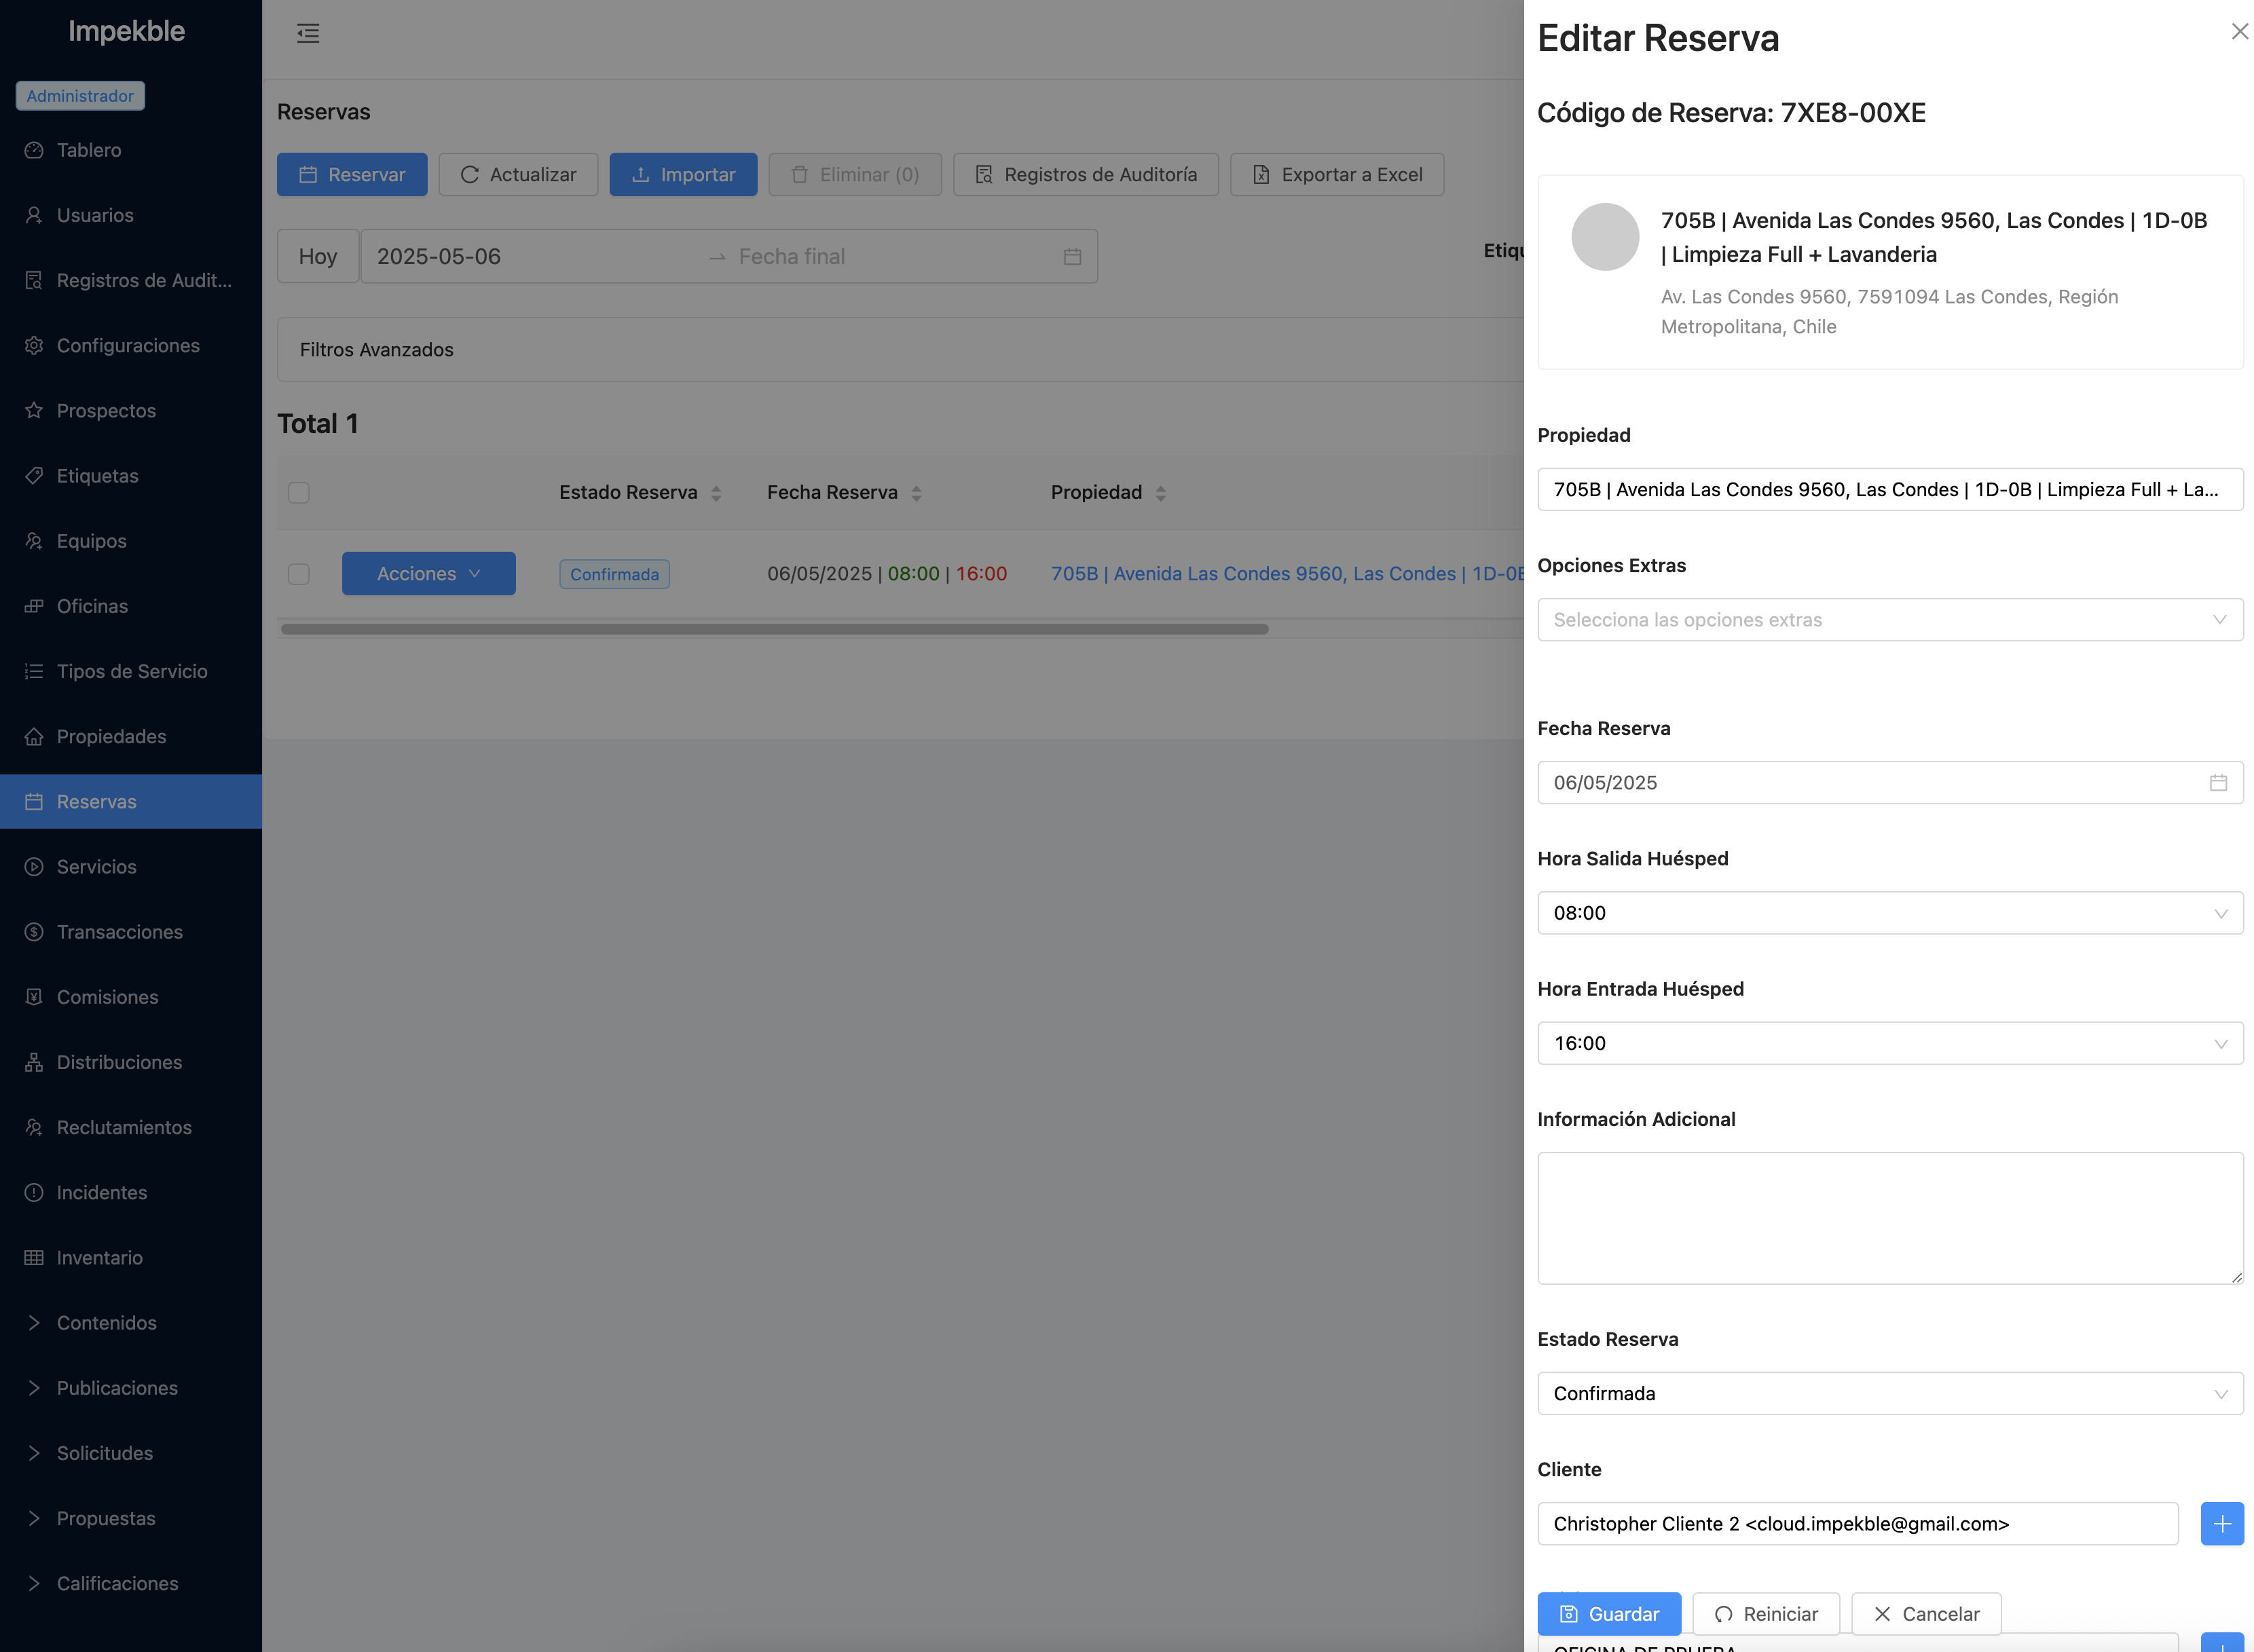Open the Opciones Extras selector
The image size is (2254, 1652).
(x=1890, y=619)
